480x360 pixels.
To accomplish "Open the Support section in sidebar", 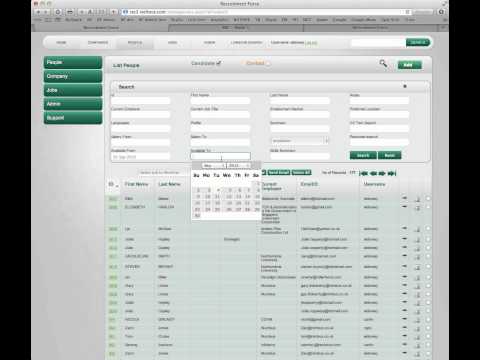I will pos(73,118).
